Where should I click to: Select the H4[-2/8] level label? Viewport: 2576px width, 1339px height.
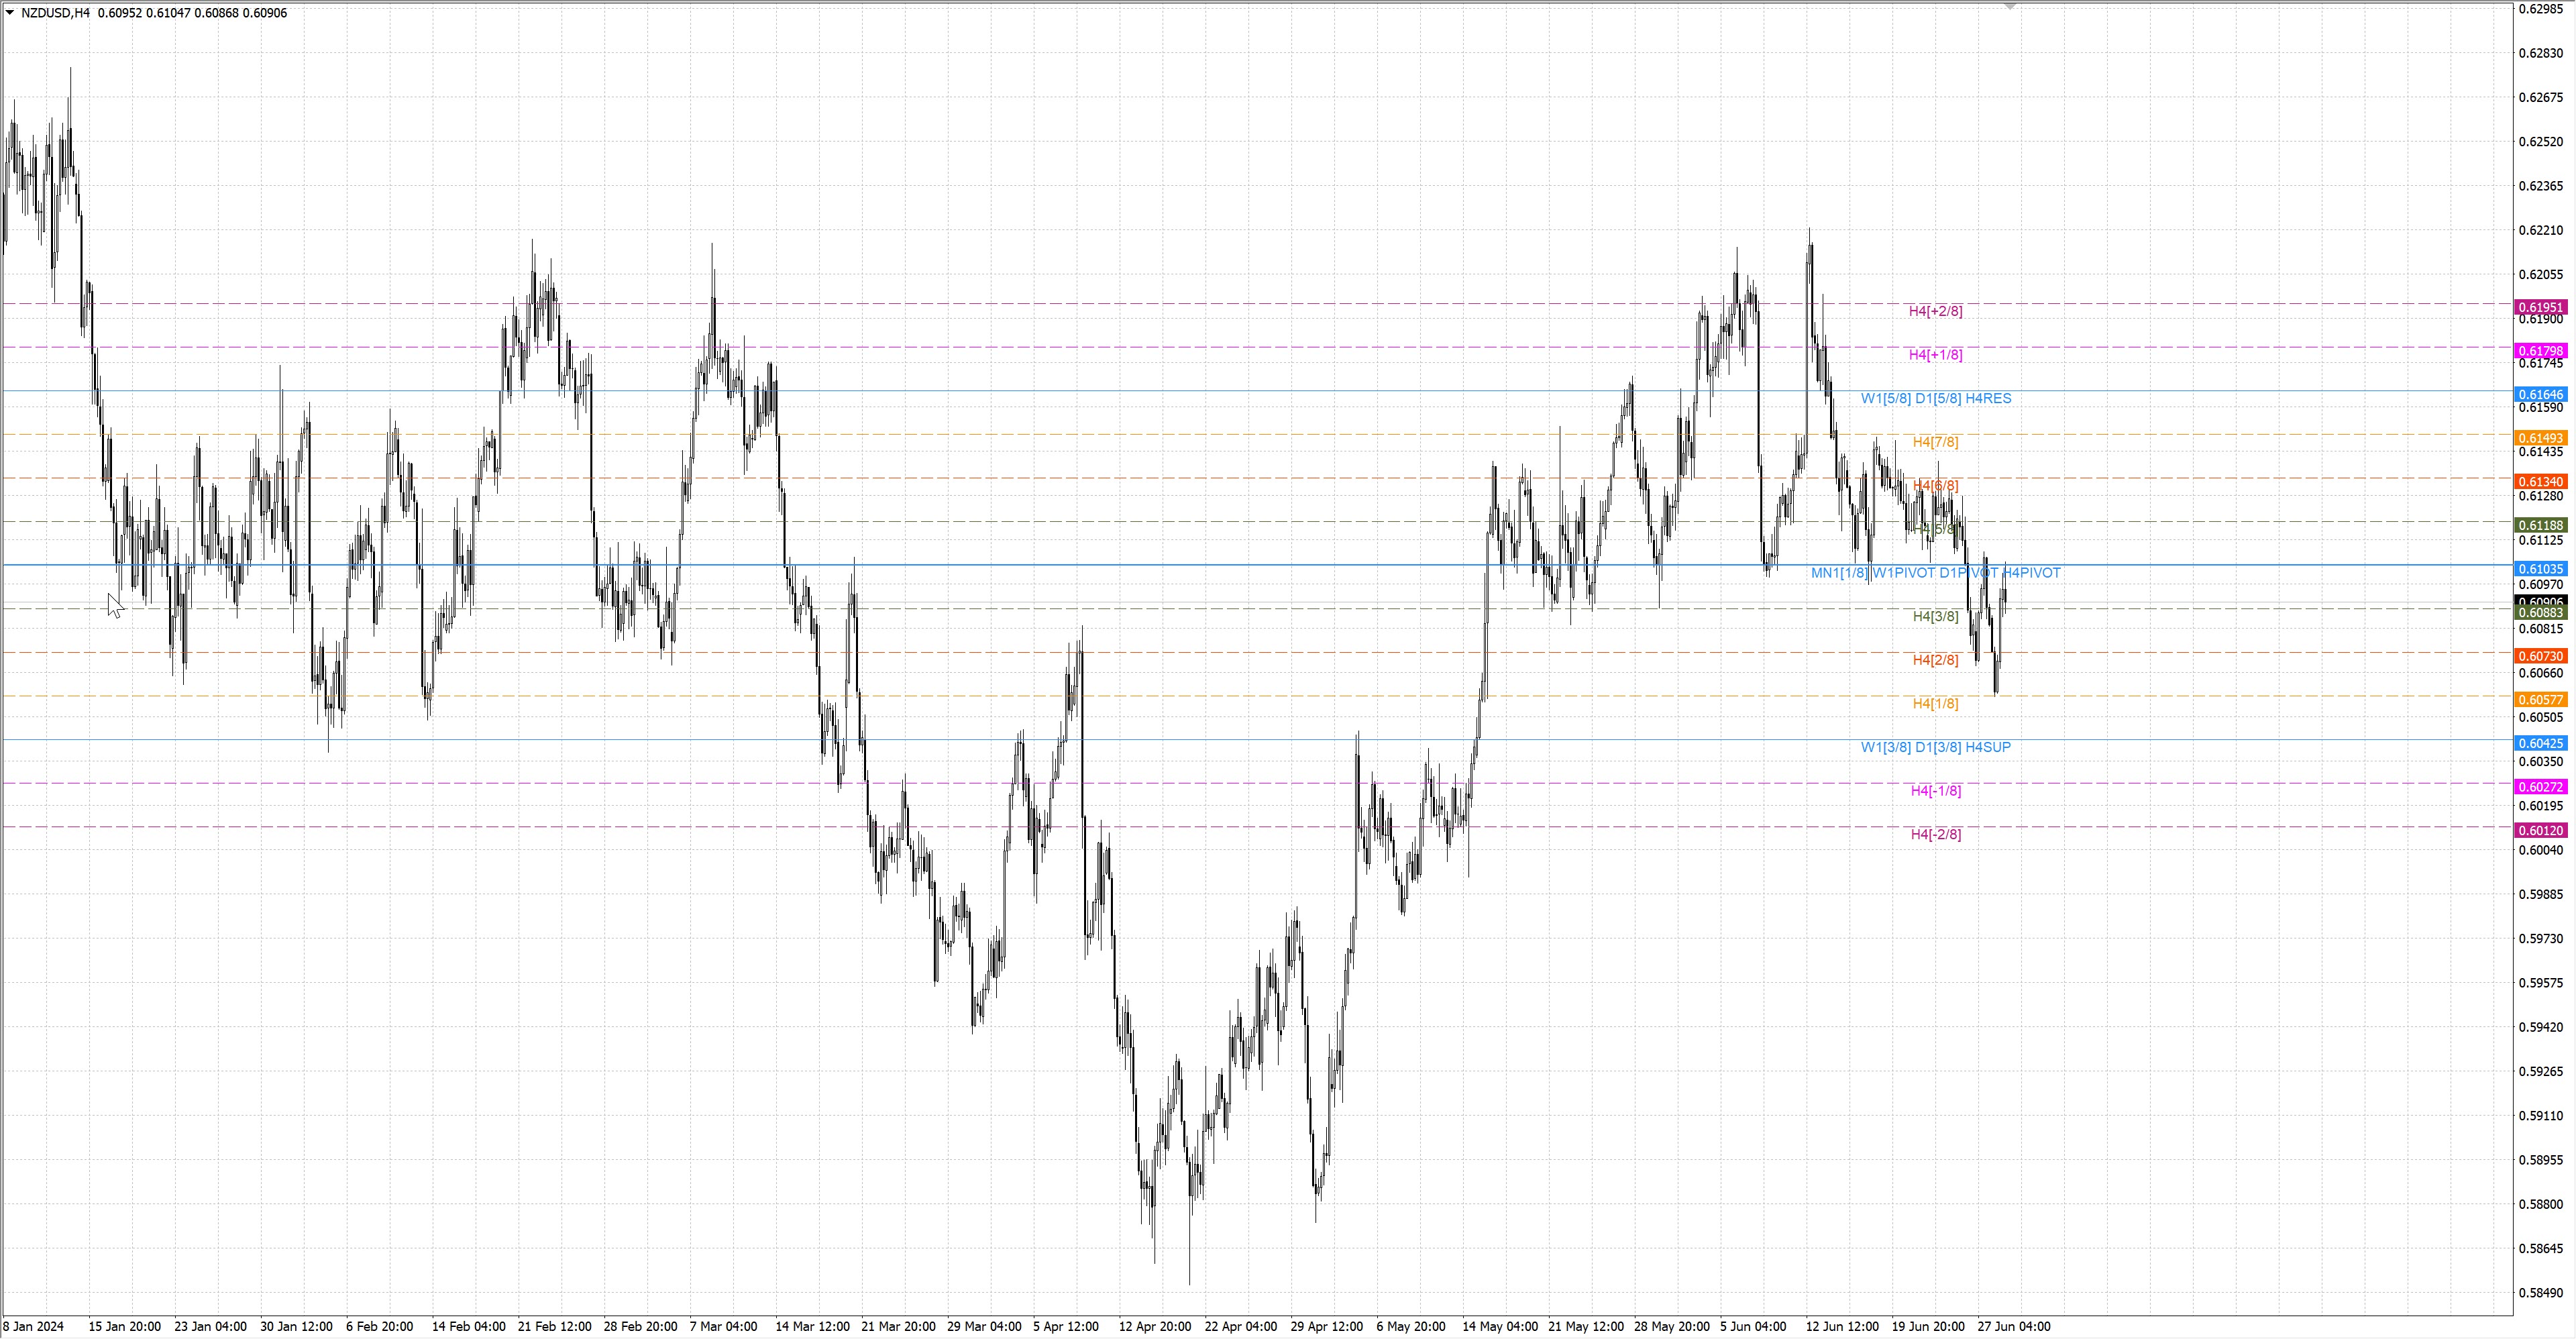1935,834
